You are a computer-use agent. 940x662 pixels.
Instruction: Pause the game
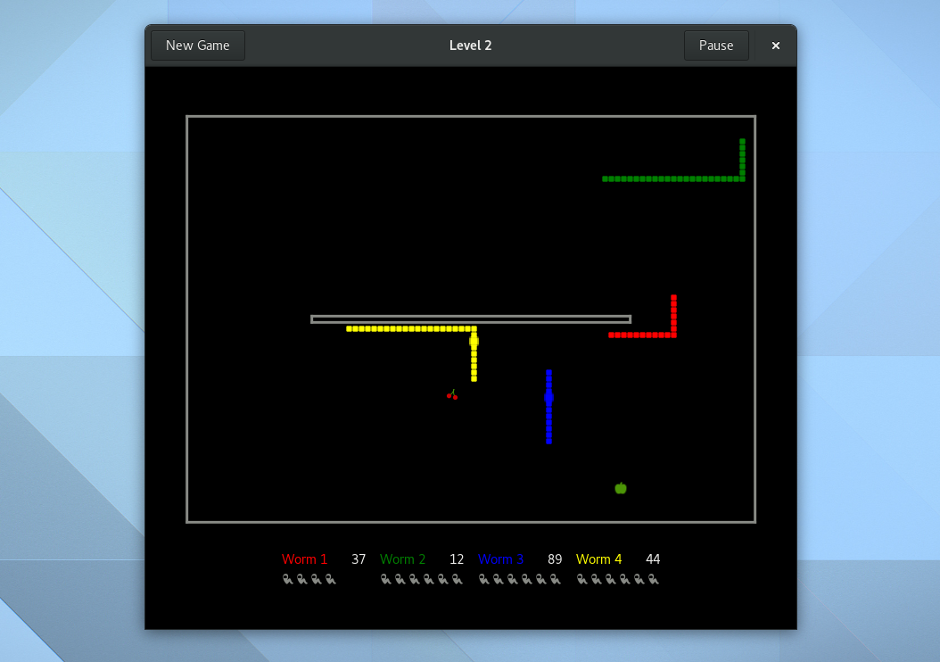tap(716, 45)
